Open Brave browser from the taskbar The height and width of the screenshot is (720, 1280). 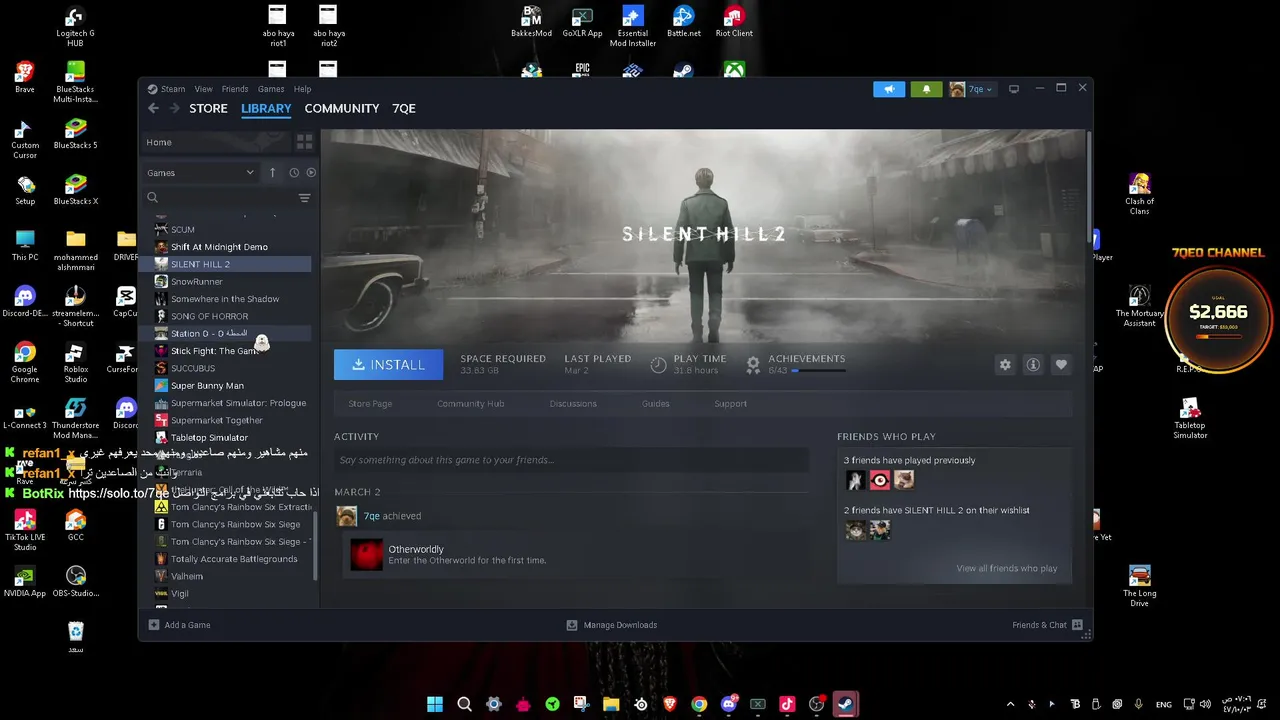(x=670, y=704)
